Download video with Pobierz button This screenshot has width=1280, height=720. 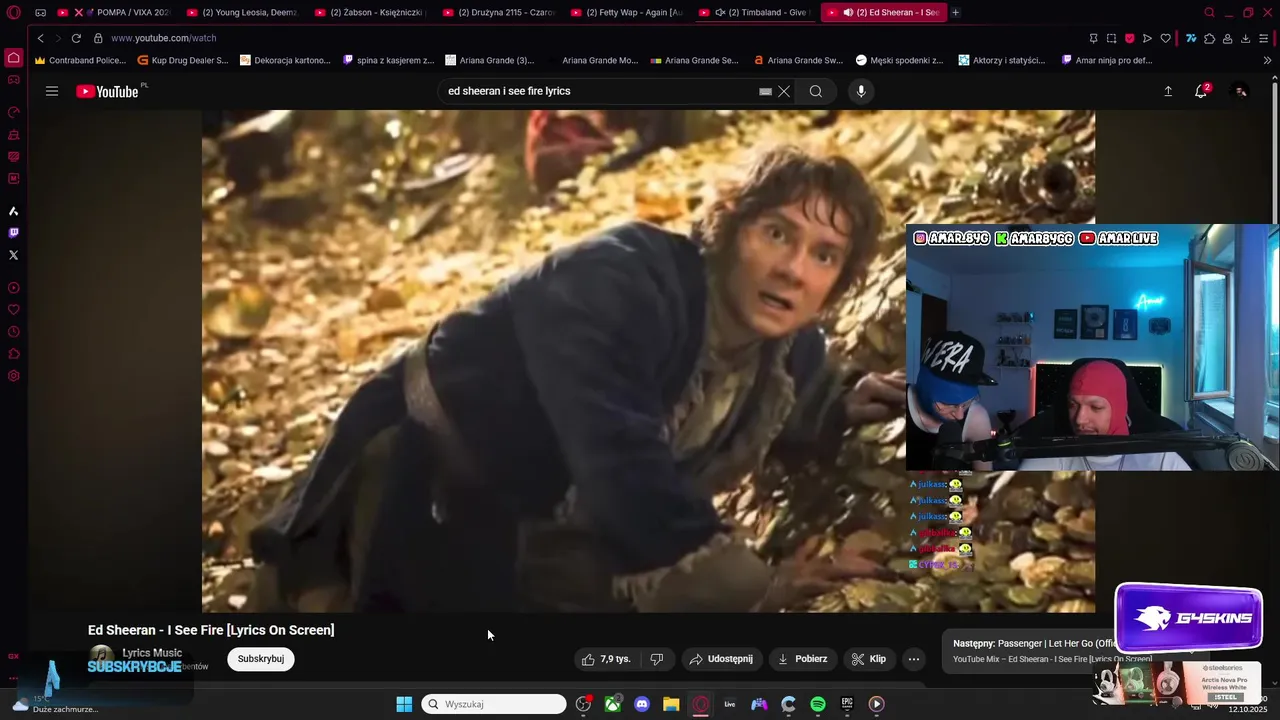(803, 659)
